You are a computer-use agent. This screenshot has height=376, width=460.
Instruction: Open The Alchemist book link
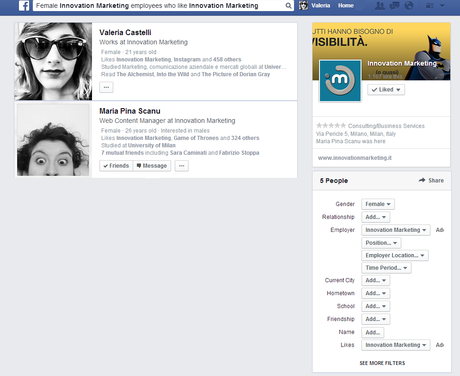[x=135, y=74]
